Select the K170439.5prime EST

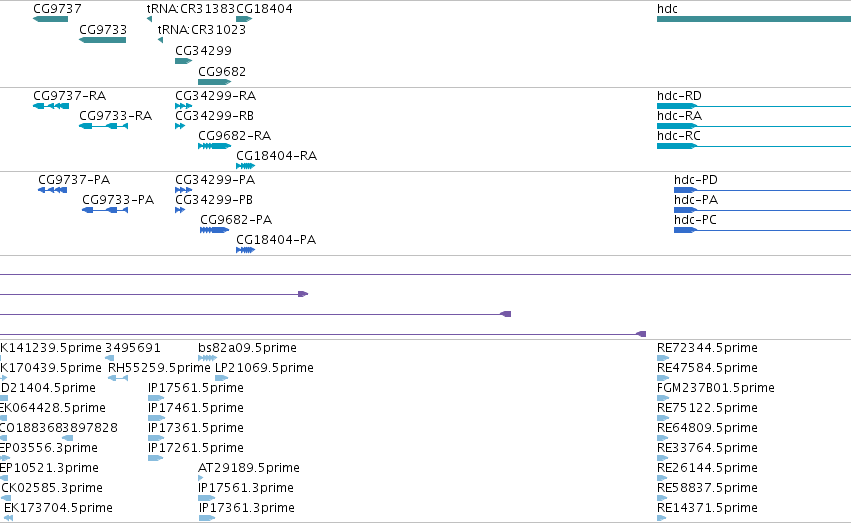coord(3,379)
